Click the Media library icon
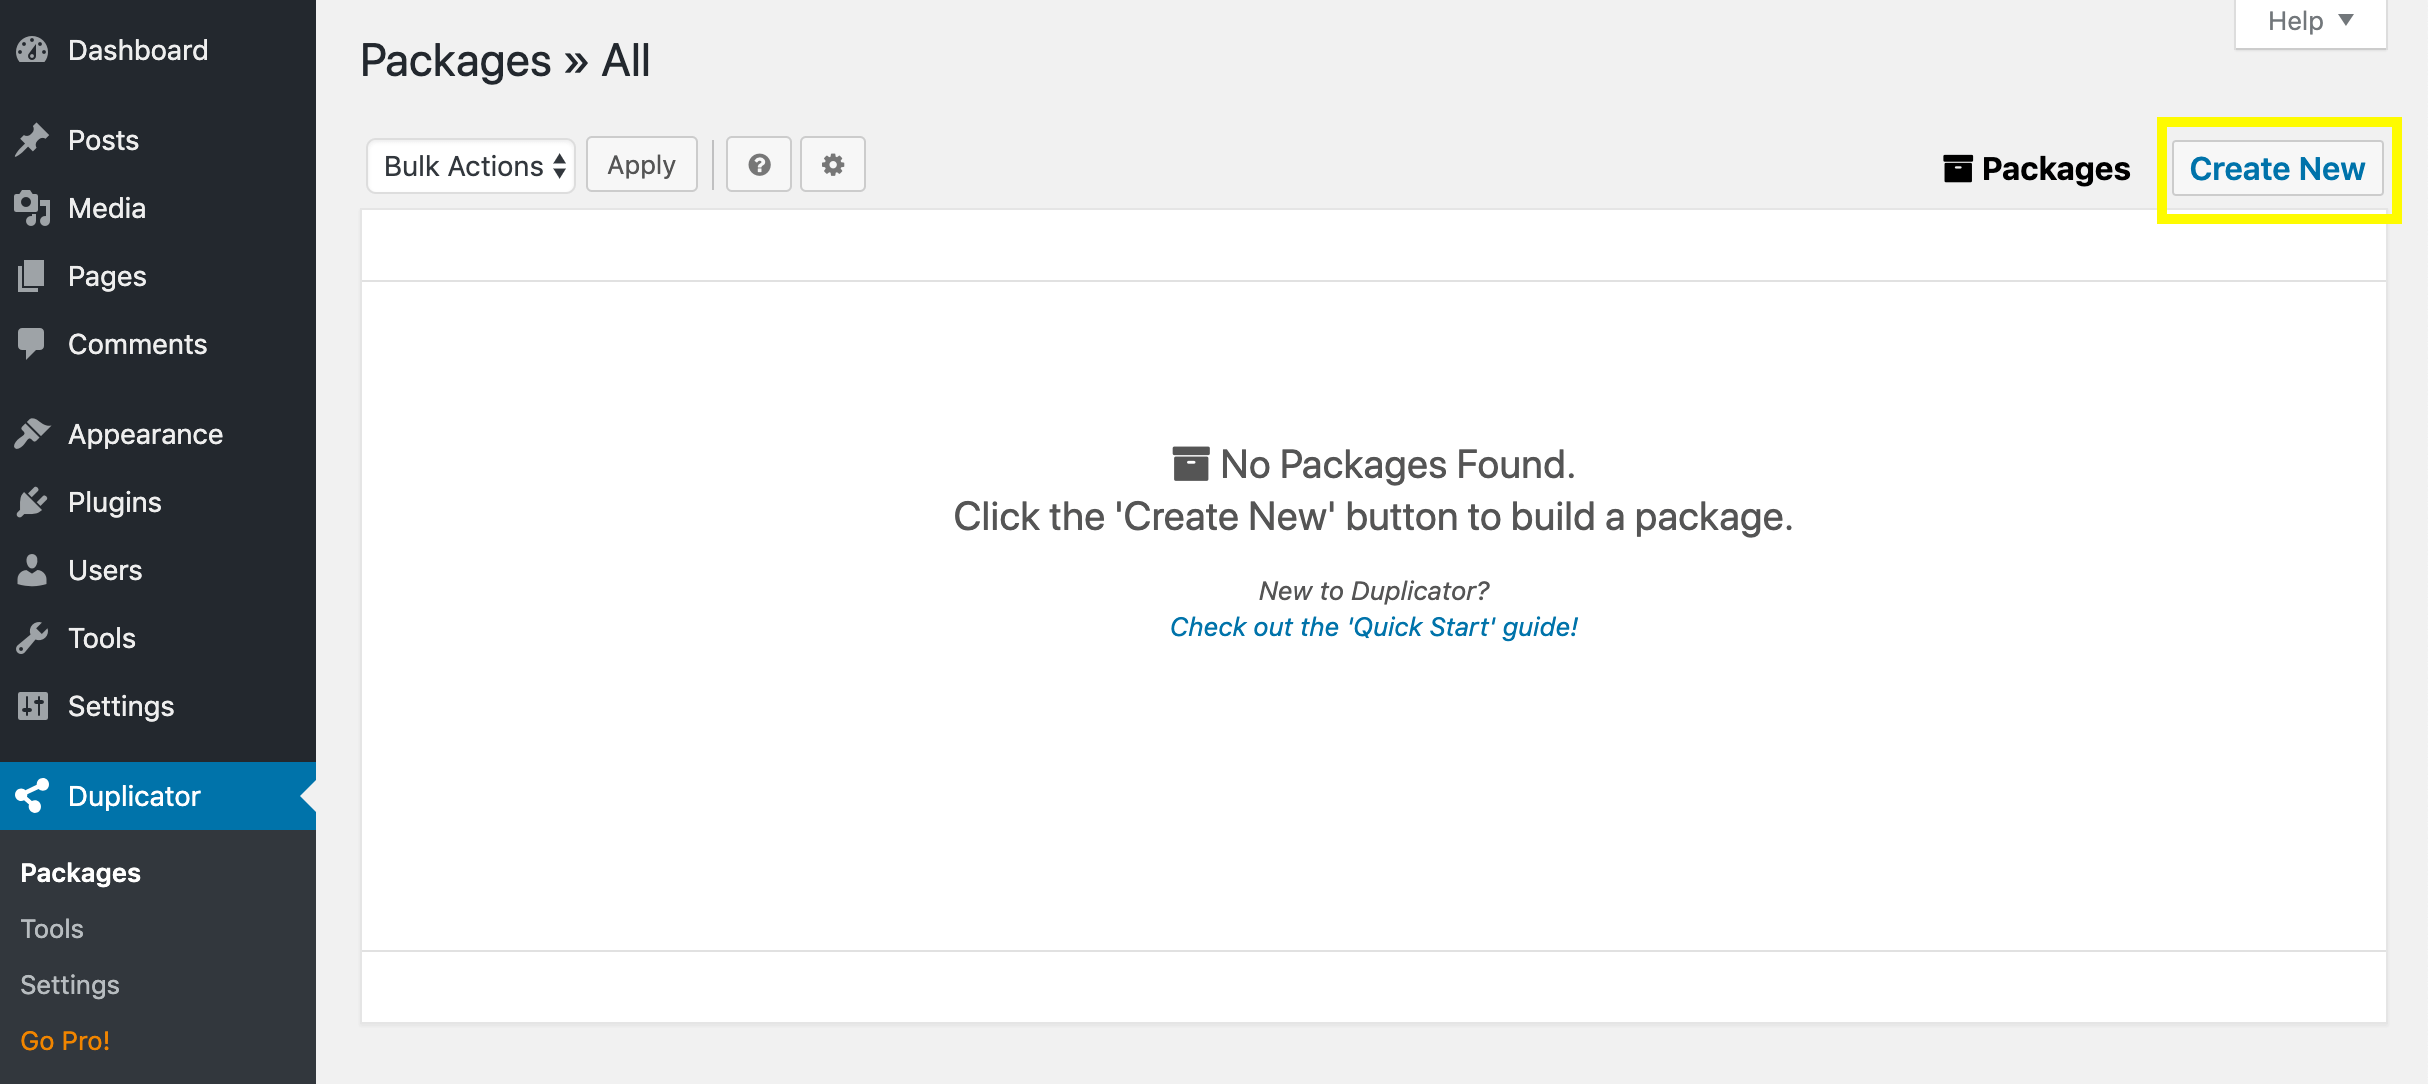Screen dimensions: 2428x1084 coord(32,208)
